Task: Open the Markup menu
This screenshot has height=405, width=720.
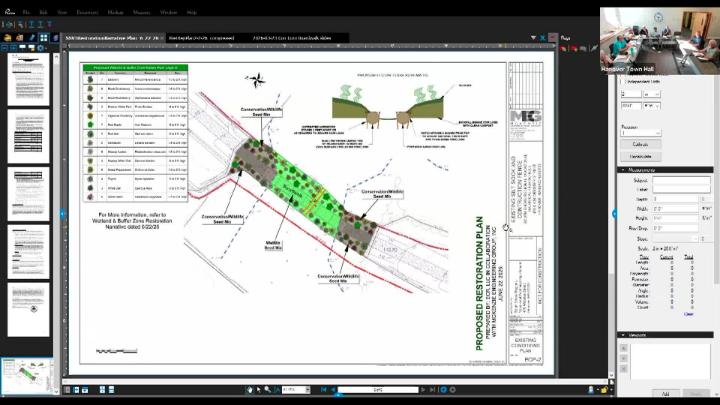Action: click(x=115, y=12)
